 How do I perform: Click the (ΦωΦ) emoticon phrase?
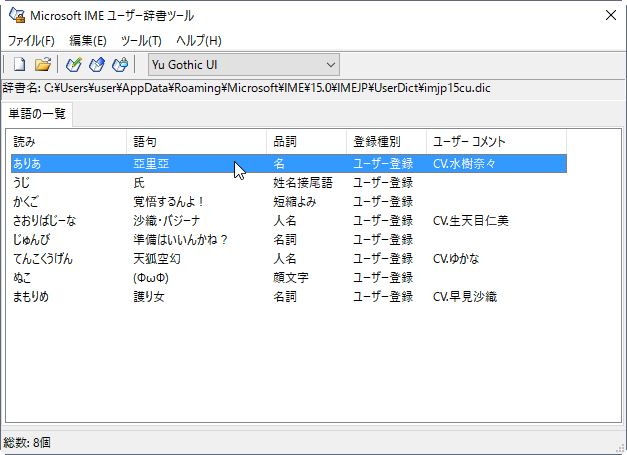tap(151, 277)
